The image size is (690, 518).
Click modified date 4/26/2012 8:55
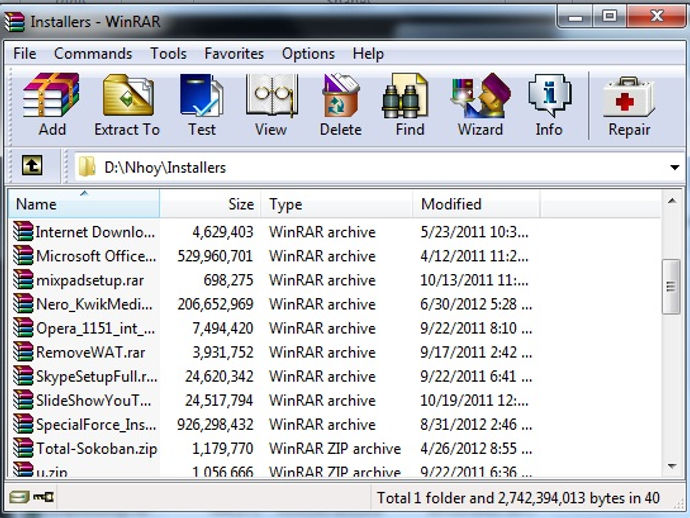[476, 449]
